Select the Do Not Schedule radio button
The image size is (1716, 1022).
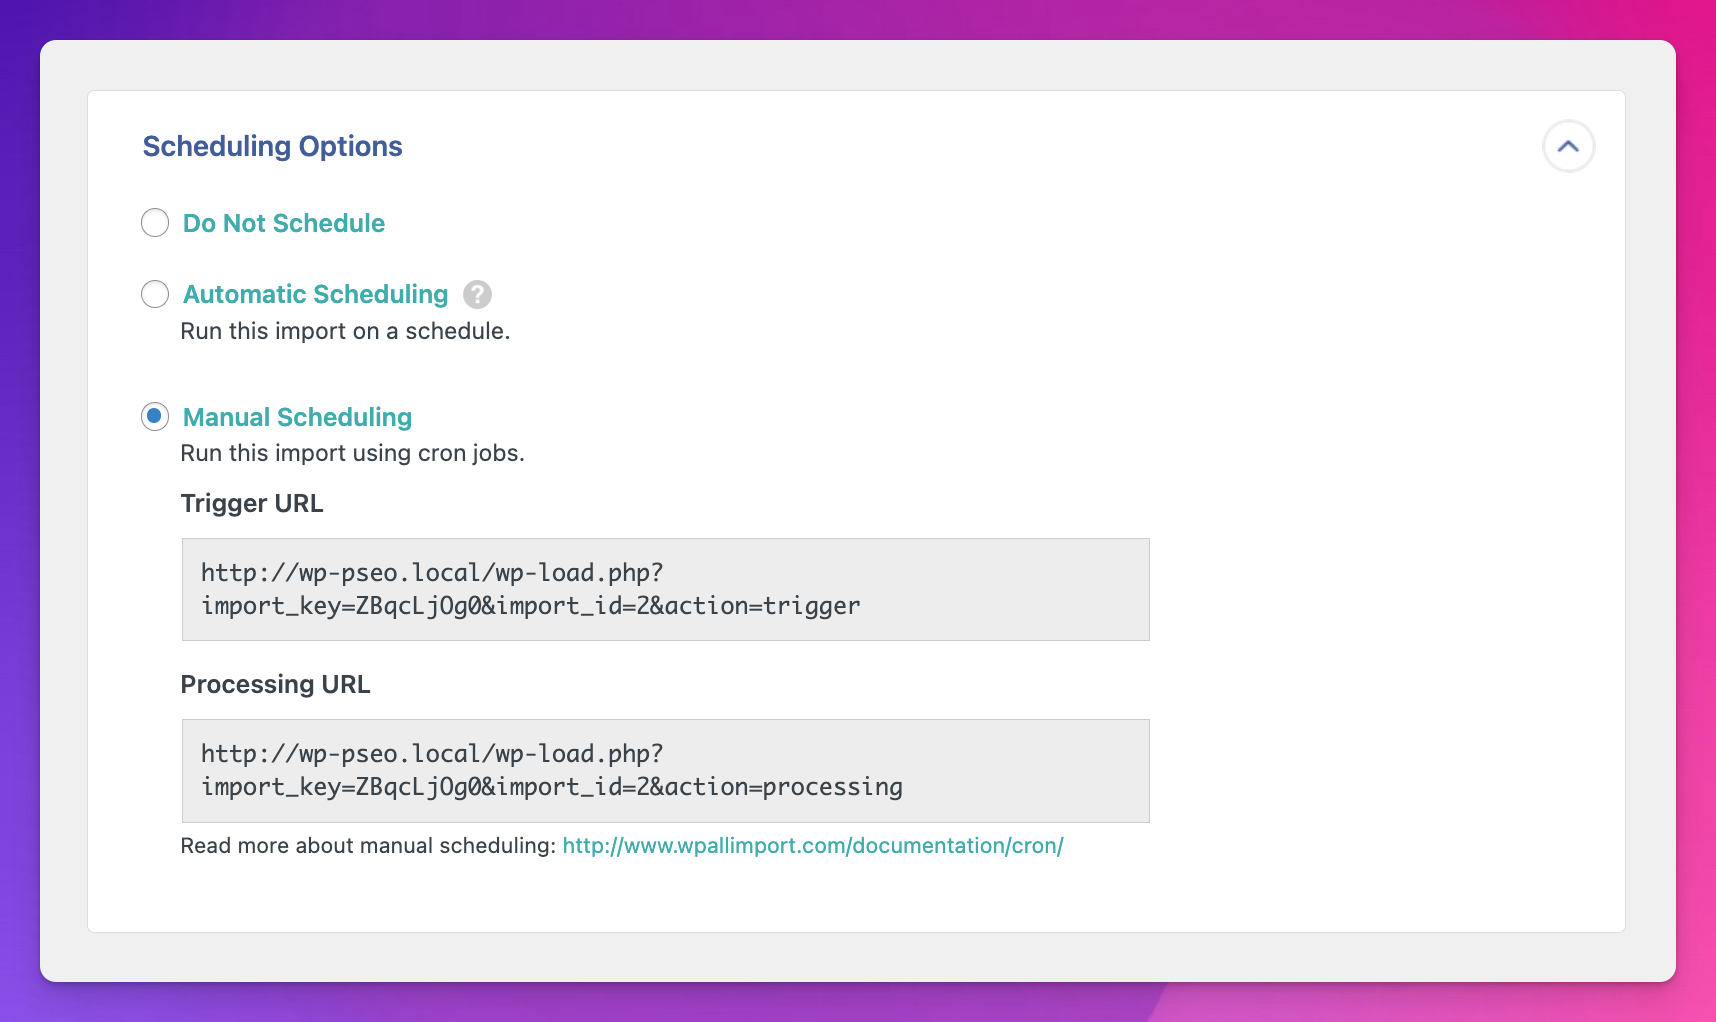(155, 223)
